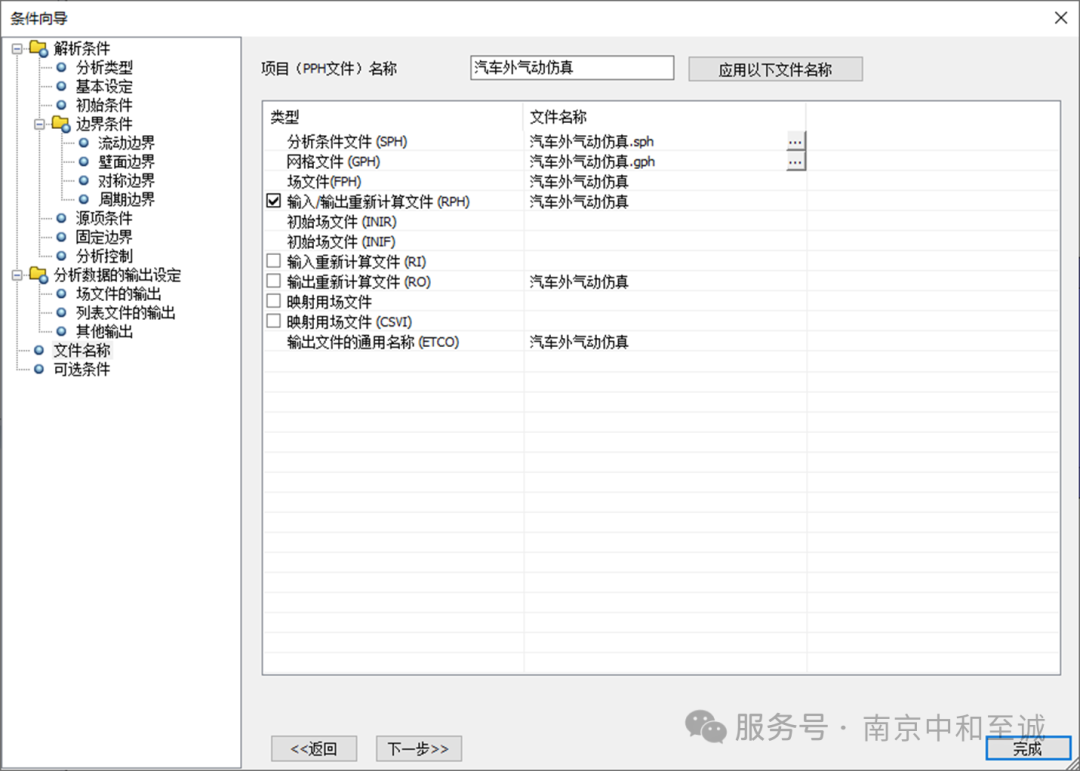The width and height of the screenshot is (1080, 771).
Task: Enable 输出重新计算文件 (RO) checkbox
Action: coord(274,281)
